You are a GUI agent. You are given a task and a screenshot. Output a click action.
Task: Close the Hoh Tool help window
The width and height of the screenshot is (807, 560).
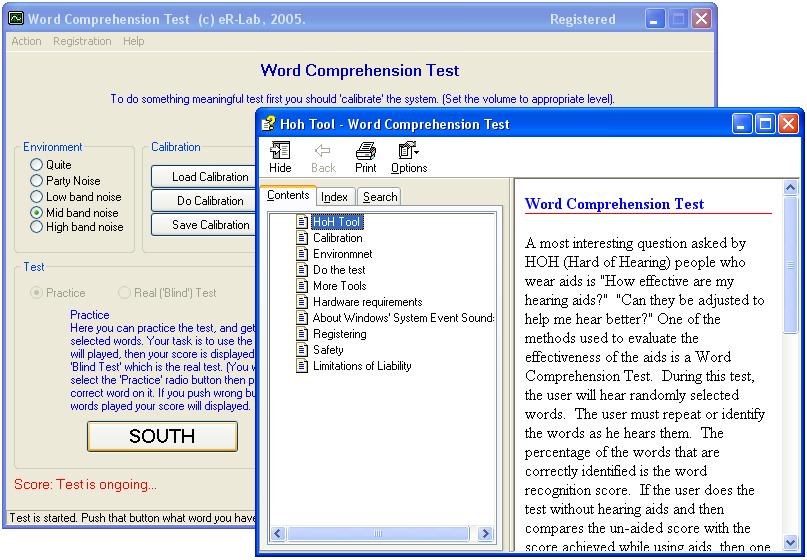click(788, 124)
